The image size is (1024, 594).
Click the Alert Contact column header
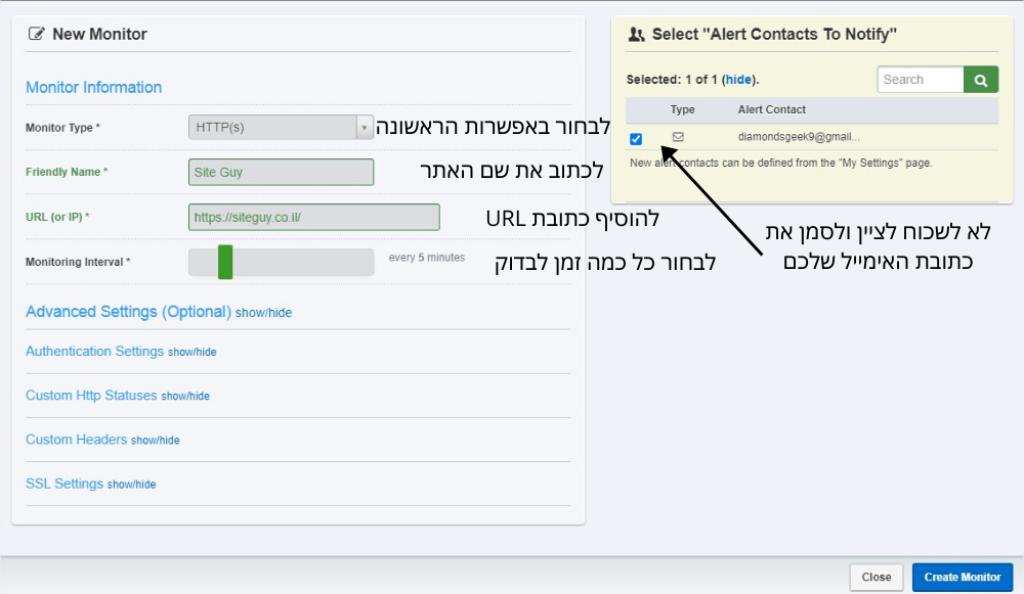[771, 110]
